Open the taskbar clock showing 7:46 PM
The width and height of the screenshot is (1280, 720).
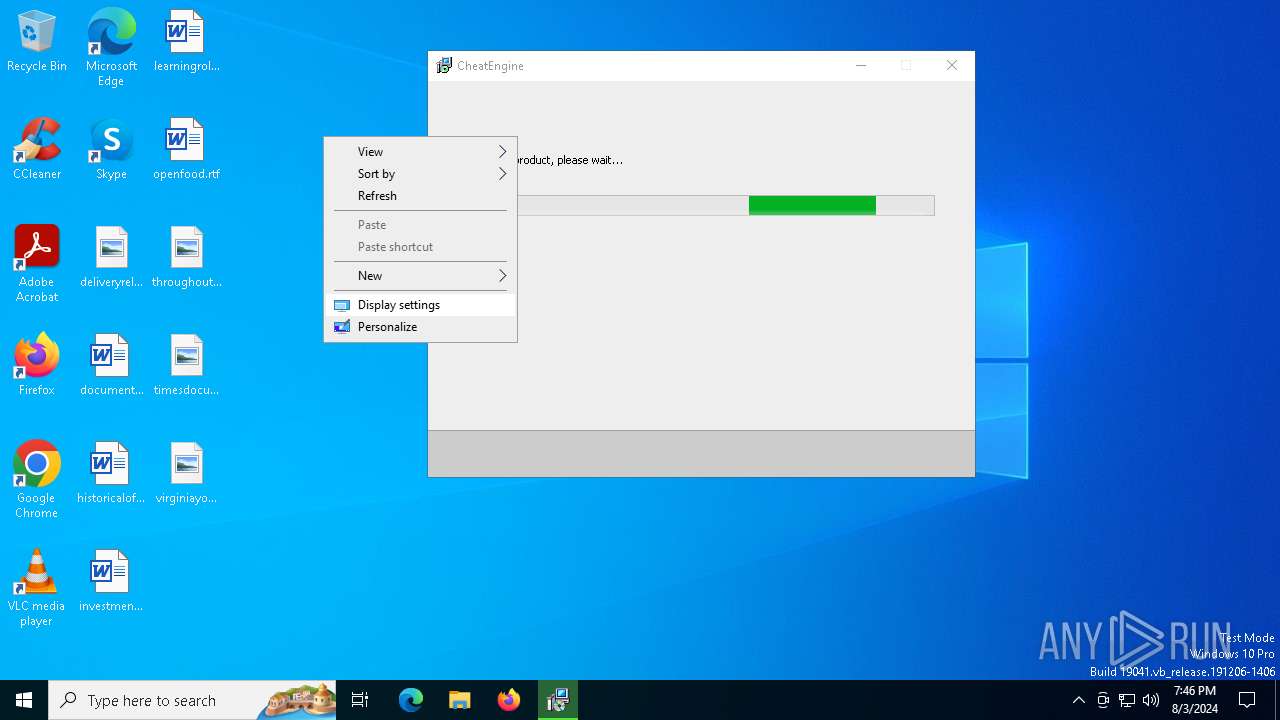1195,700
